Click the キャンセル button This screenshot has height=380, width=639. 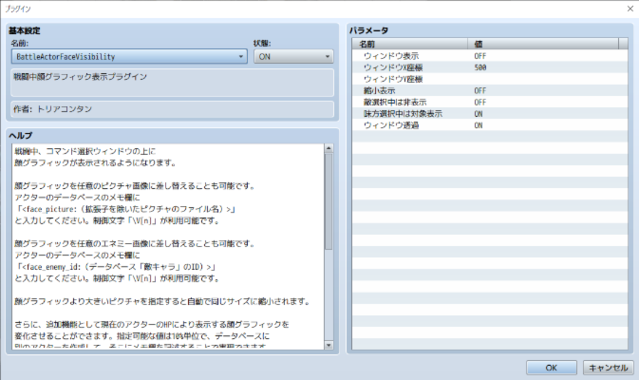[x=608, y=368]
